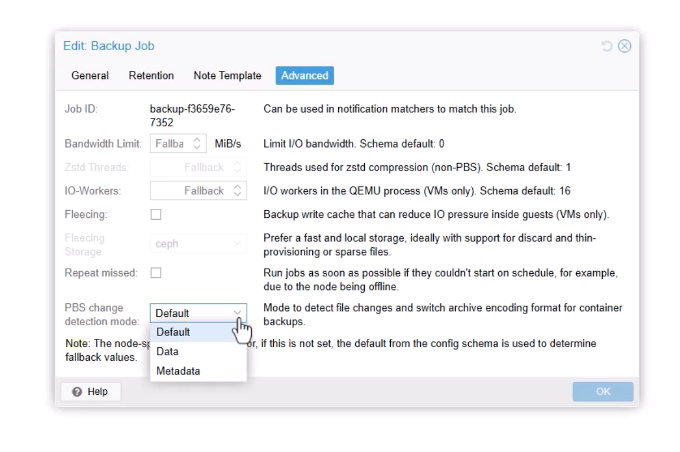Screen dimensions: 680x452
Task: Click the Help question mark button
Action: coord(91,391)
